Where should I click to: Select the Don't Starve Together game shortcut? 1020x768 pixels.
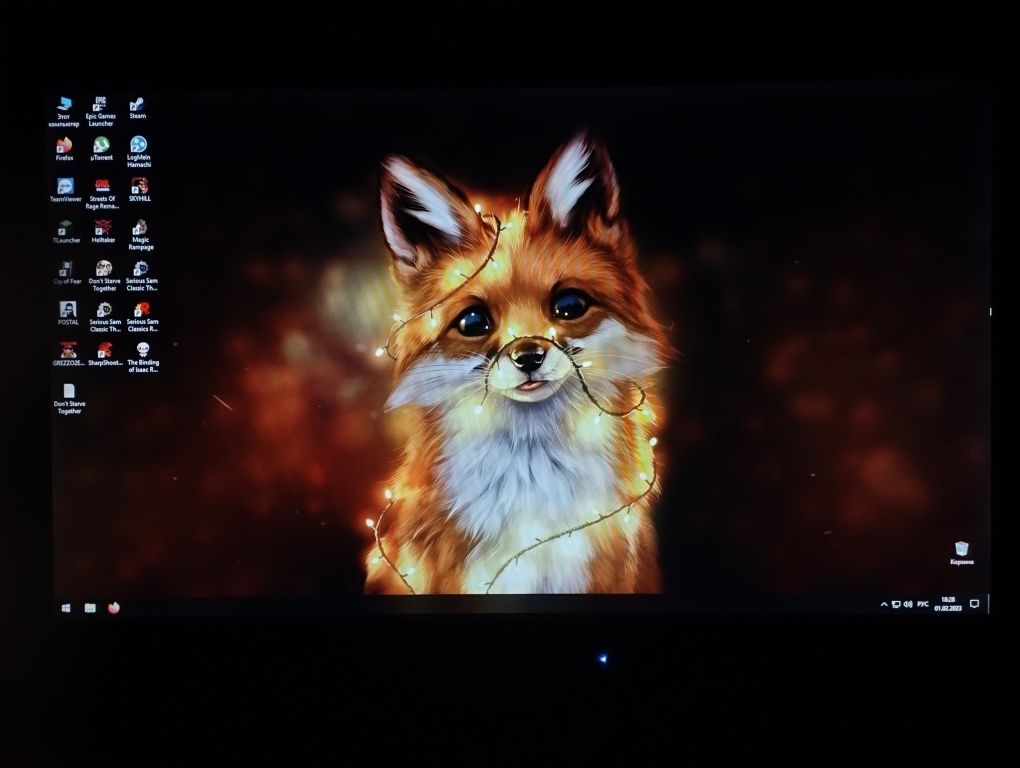tap(104, 276)
